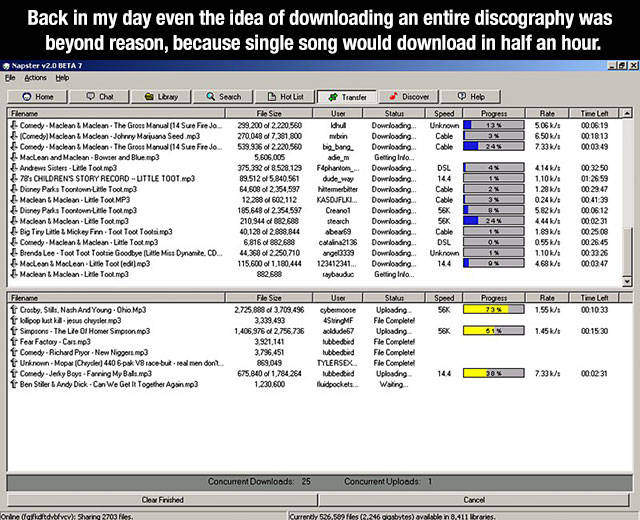Click the Discover tab's music icon
640x520 pixels.
pyautogui.click(x=393, y=97)
